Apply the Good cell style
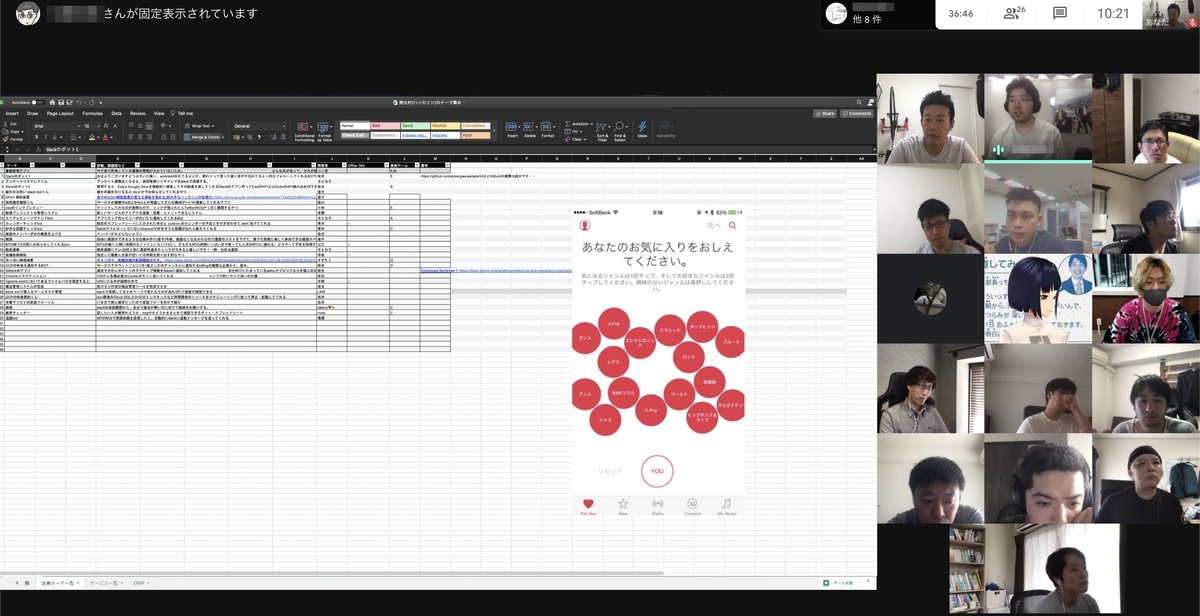 click(x=414, y=126)
